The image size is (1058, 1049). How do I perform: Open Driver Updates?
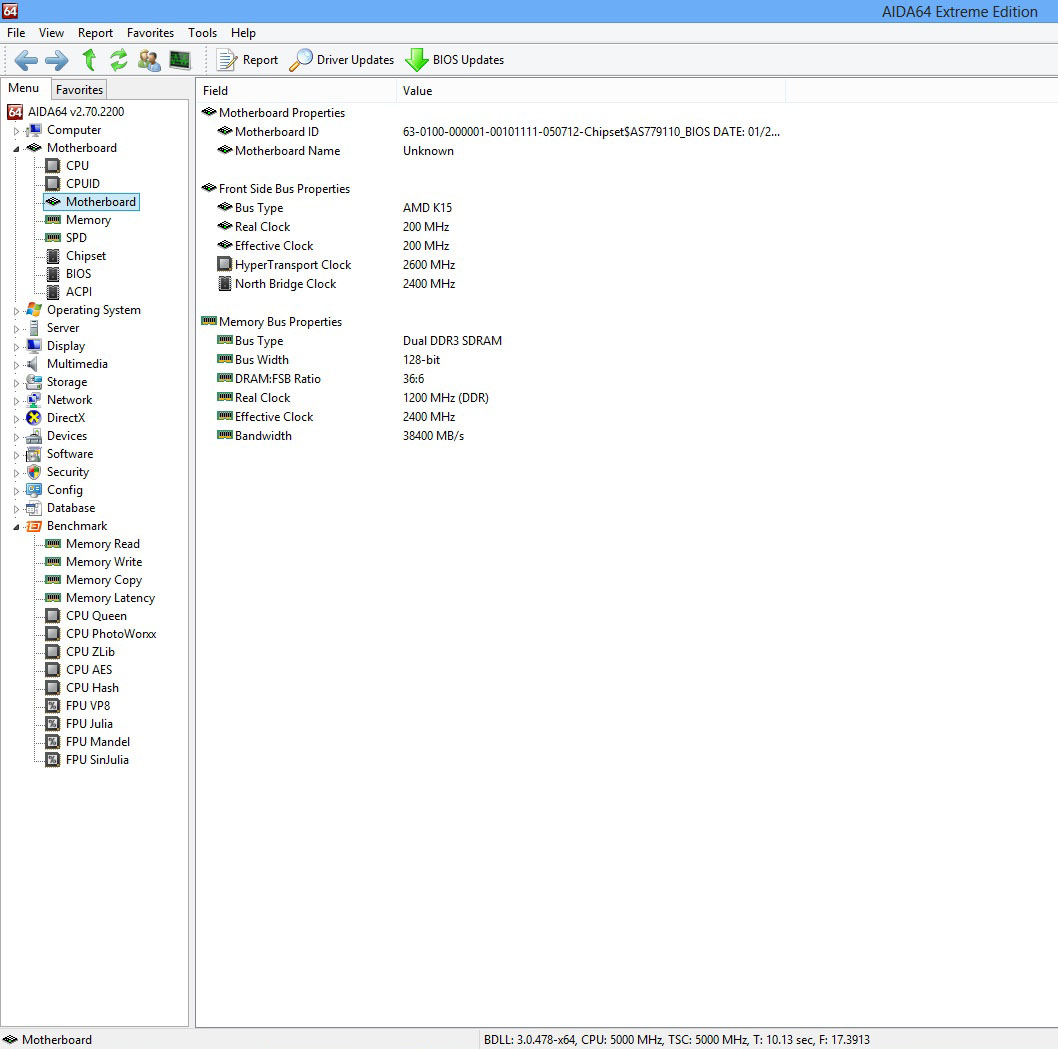click(x=341, y=60)
